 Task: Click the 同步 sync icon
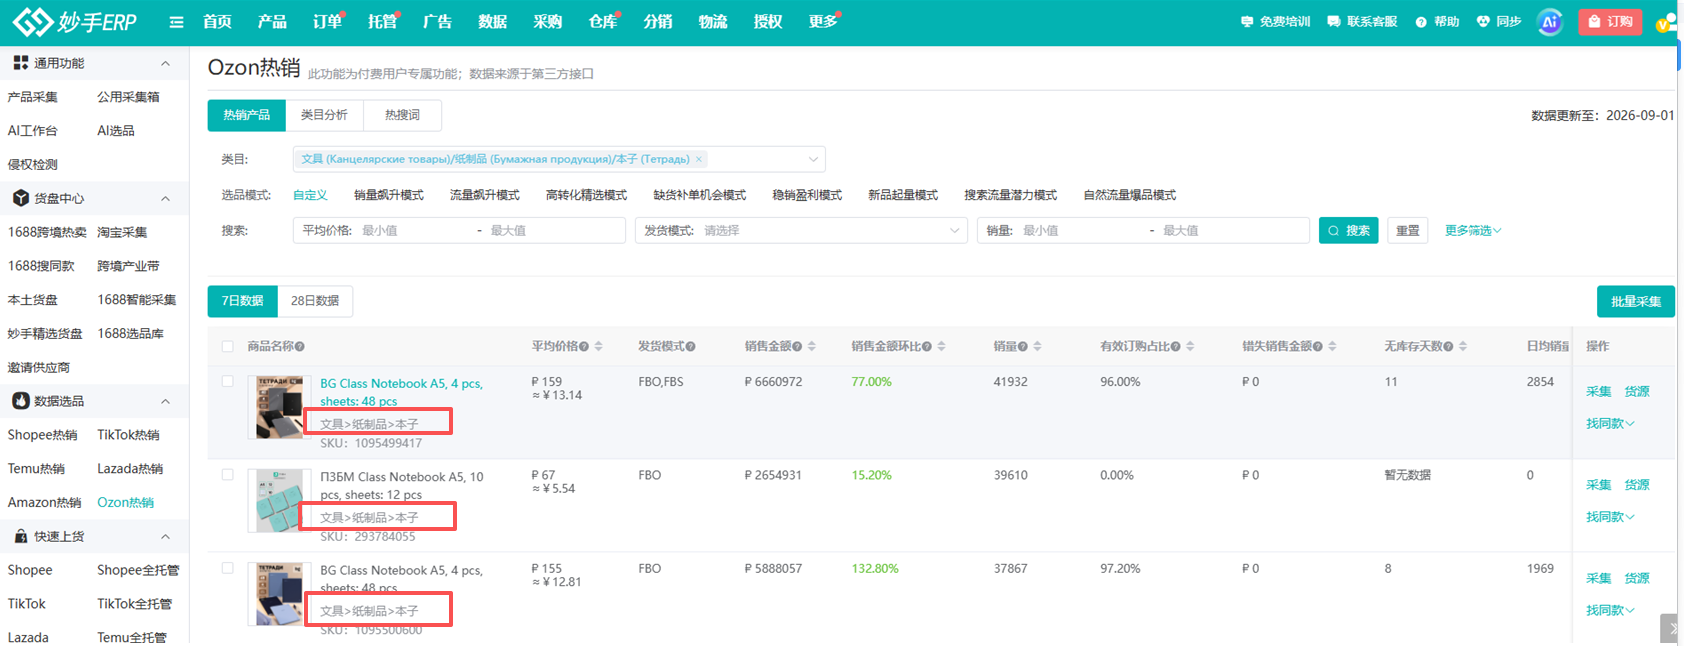tap(1498, 21)
